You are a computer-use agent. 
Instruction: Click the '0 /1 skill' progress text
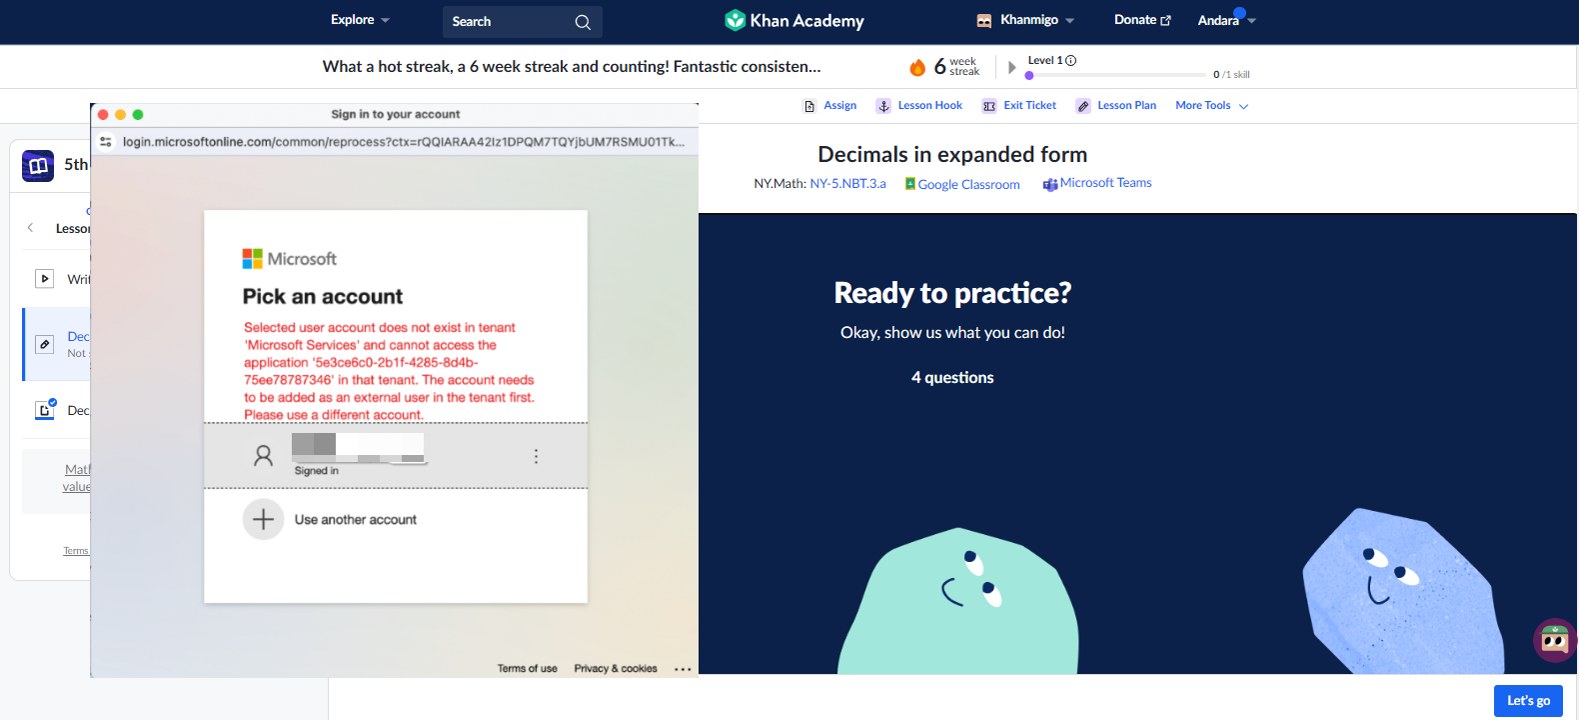click(1231, 75)
